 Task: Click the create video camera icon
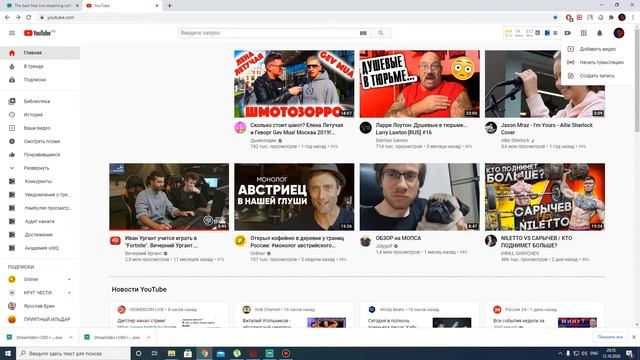[568, 33]
